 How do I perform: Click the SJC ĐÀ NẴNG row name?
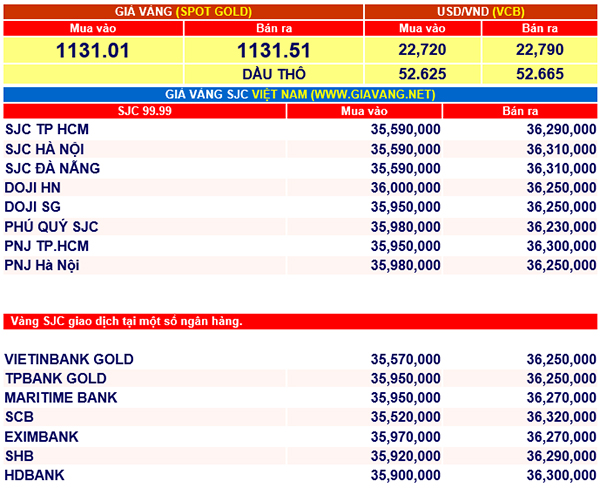click(52, 168)
